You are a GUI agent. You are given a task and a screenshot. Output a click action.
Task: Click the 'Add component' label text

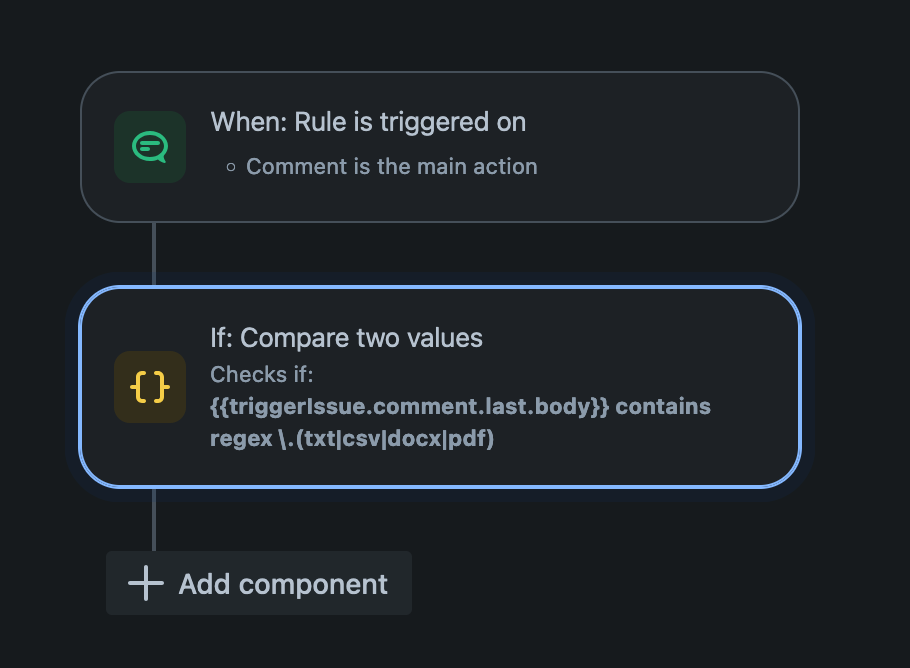[283, 584]
